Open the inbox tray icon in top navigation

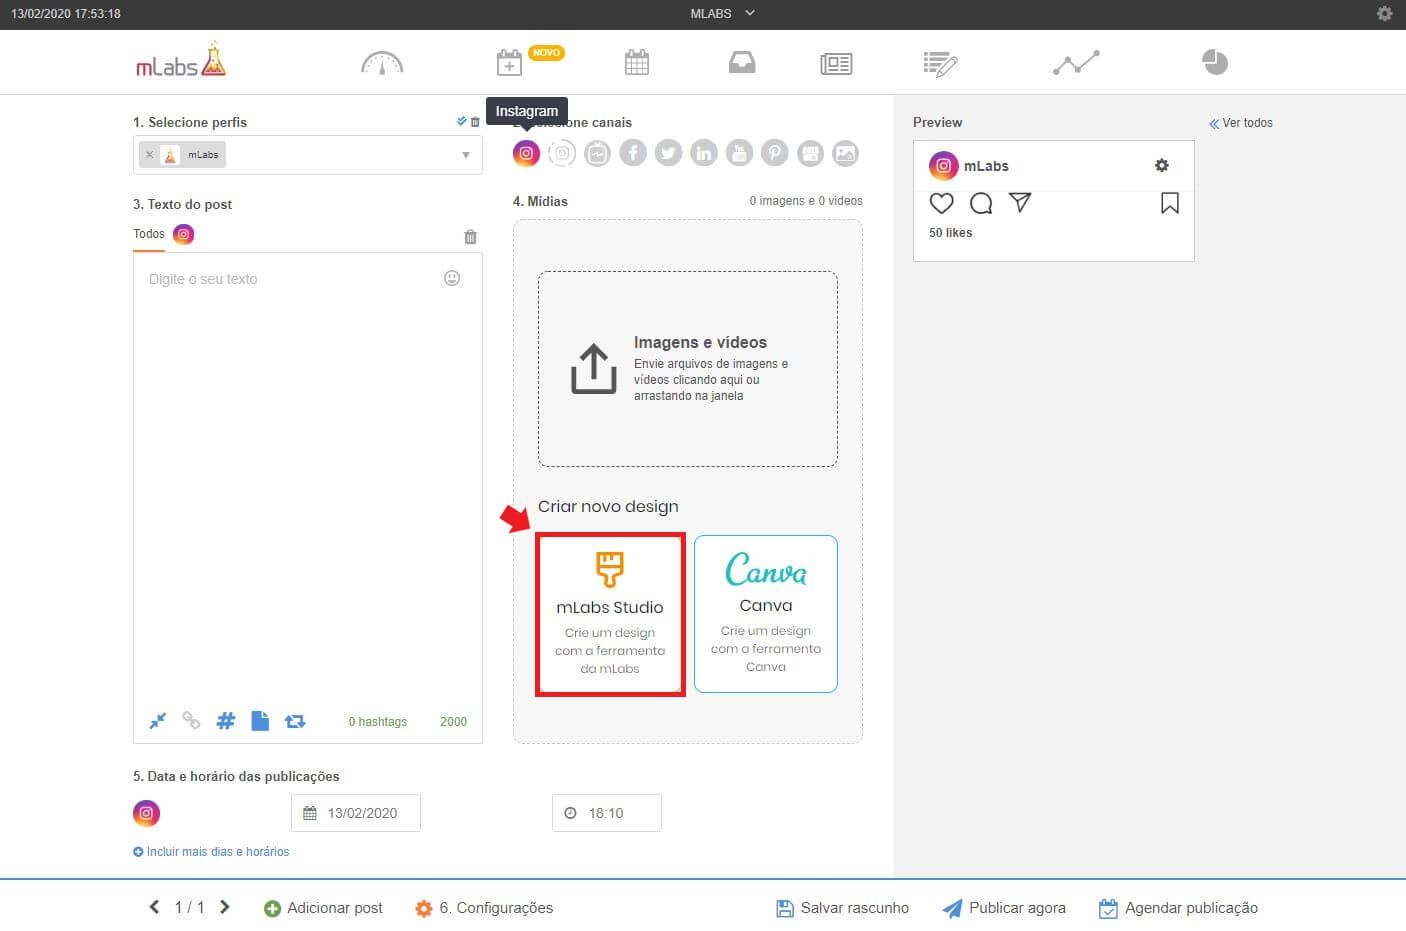[x=742, y=63]
